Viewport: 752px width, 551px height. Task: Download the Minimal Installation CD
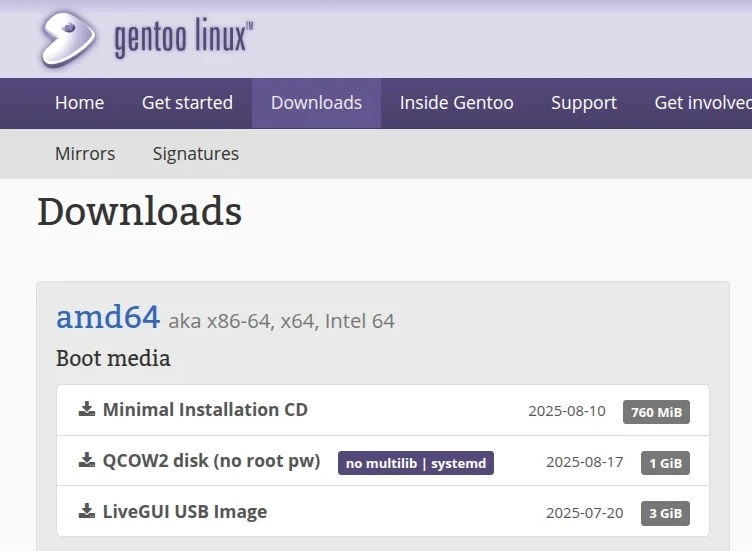205,409
